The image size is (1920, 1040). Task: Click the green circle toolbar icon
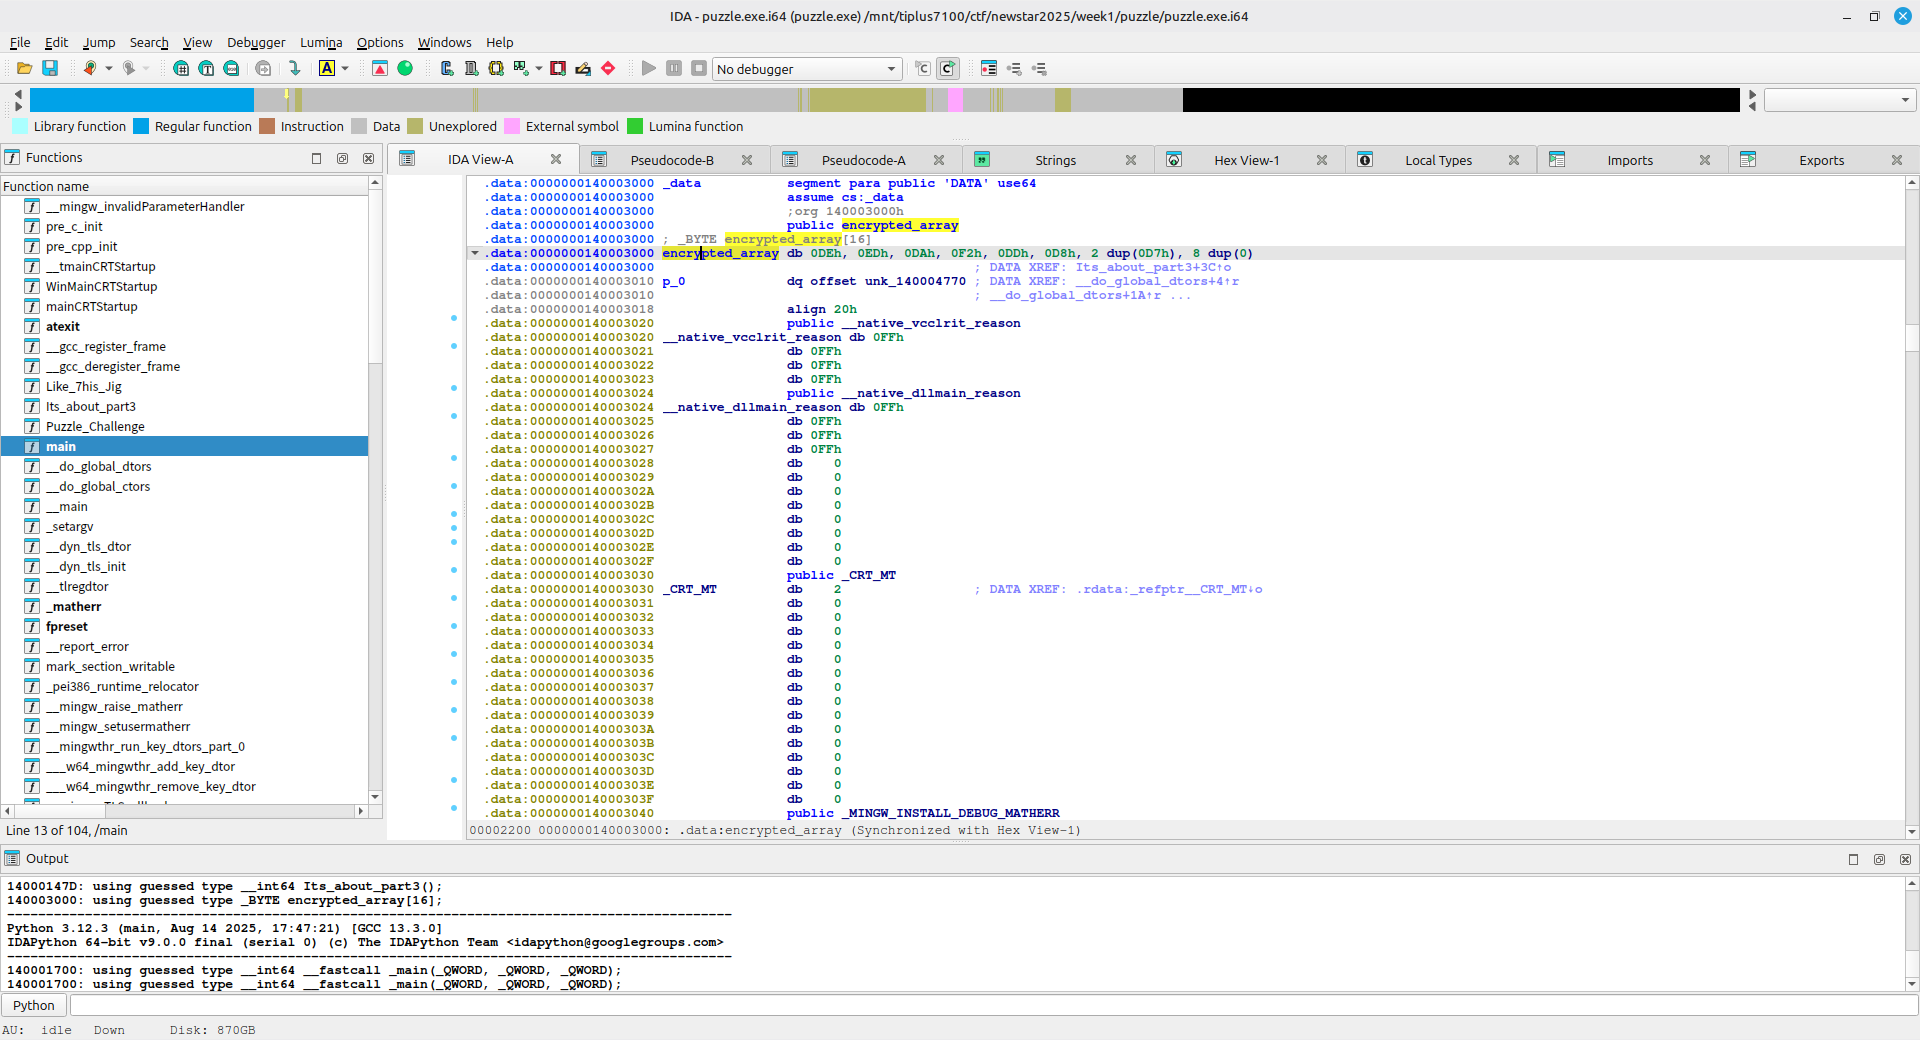point(405,68)
